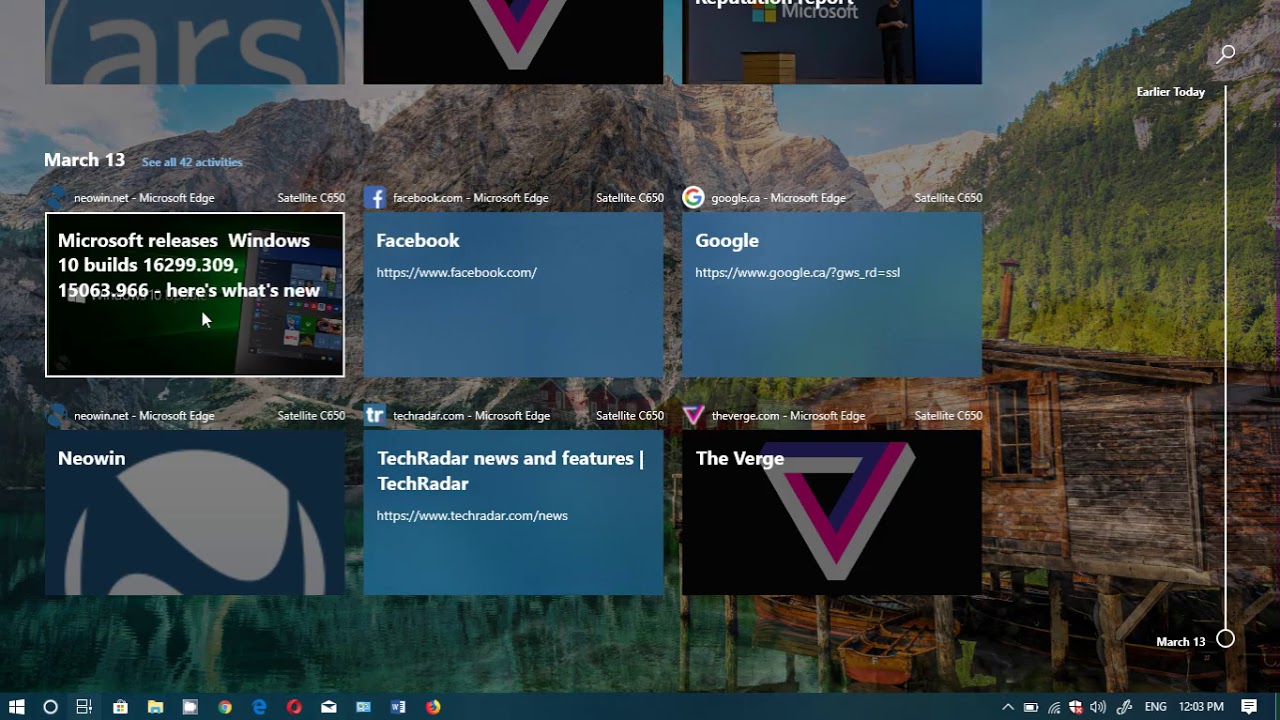1280x720 pixels.
Task: Open the Action Center notification icon
Action: pyautogui.click(x=1249, y=707)
